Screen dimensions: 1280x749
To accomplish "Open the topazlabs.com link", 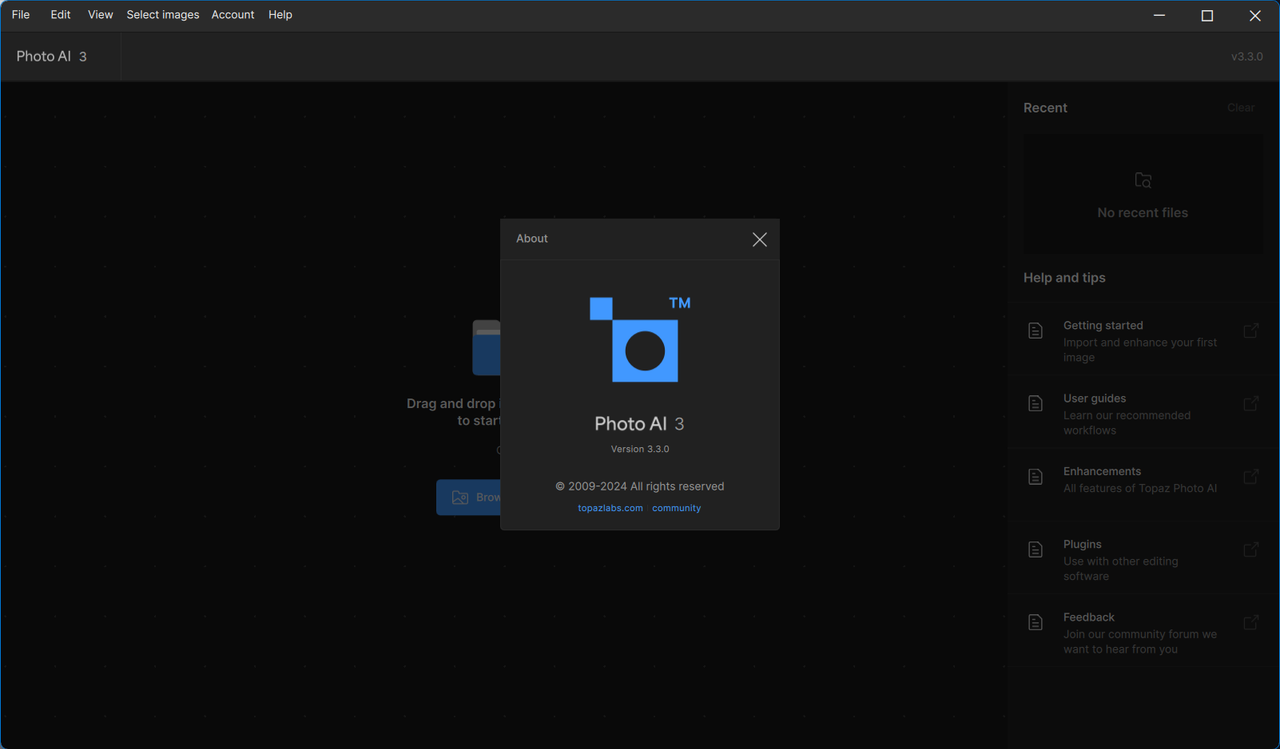I will tap(610, 508).
